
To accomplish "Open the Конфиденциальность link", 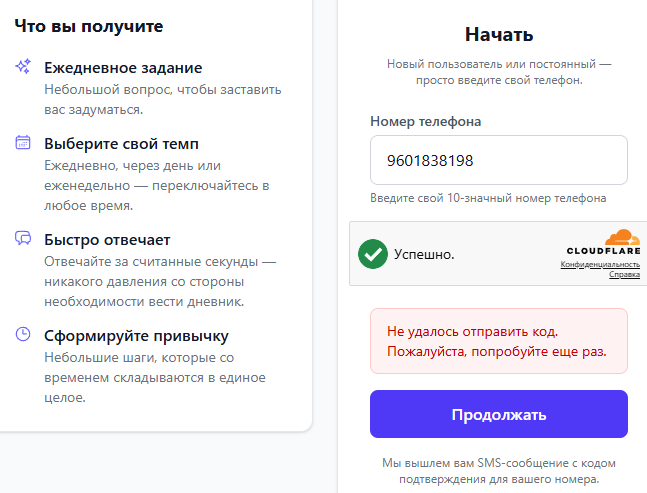I will point(600,264).
